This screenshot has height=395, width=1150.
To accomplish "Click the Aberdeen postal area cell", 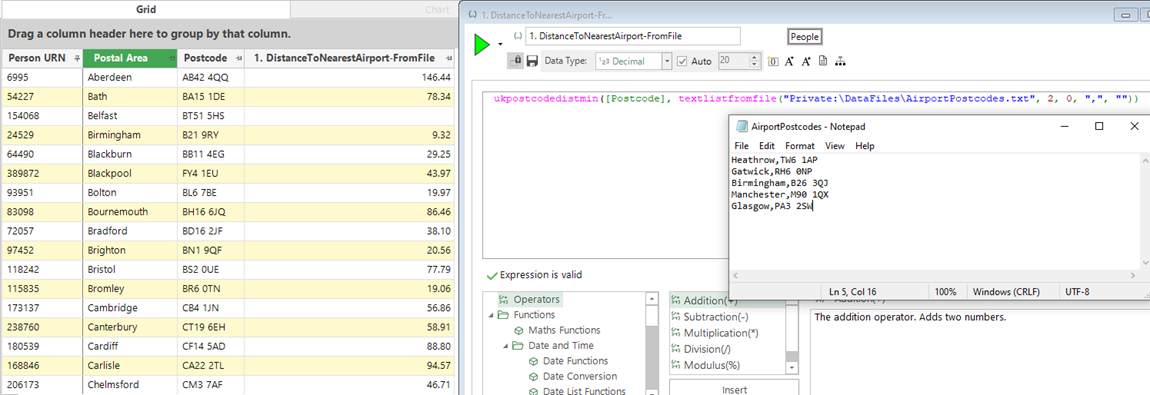I will tap(130, 77).
